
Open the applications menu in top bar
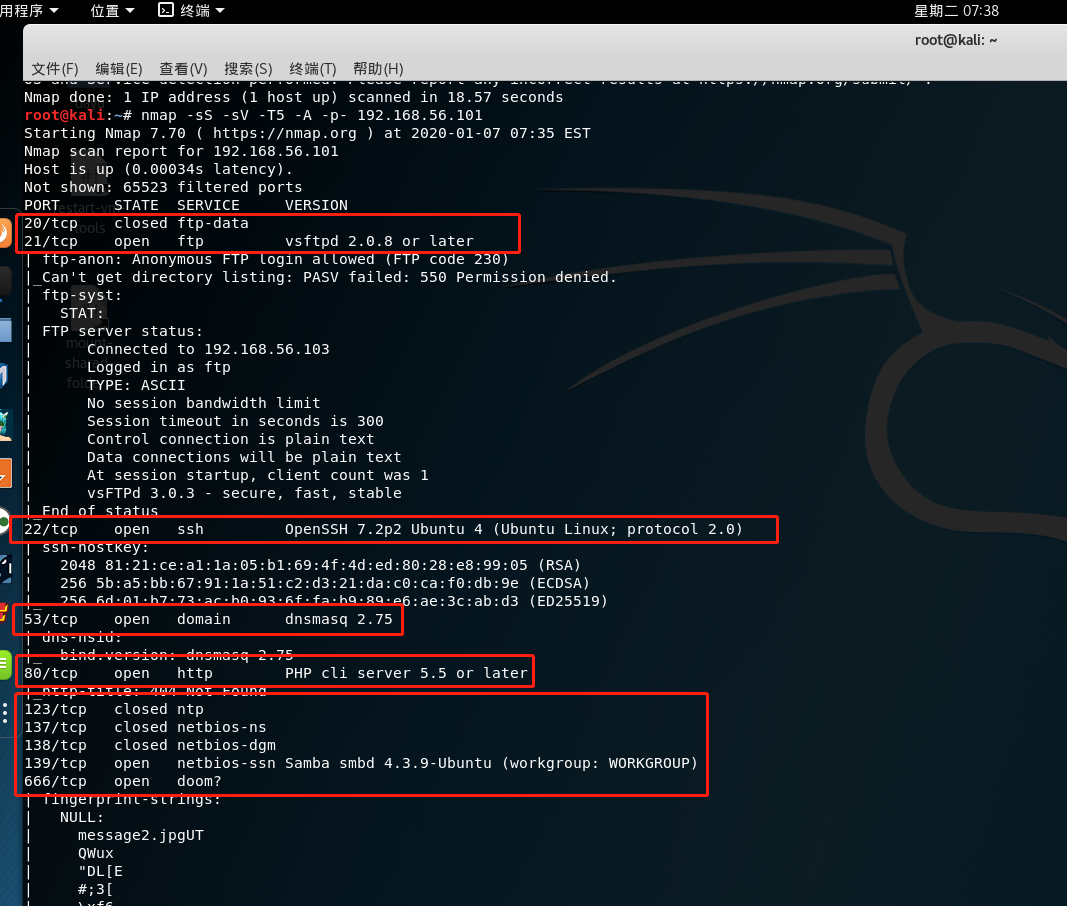(29, 11)
